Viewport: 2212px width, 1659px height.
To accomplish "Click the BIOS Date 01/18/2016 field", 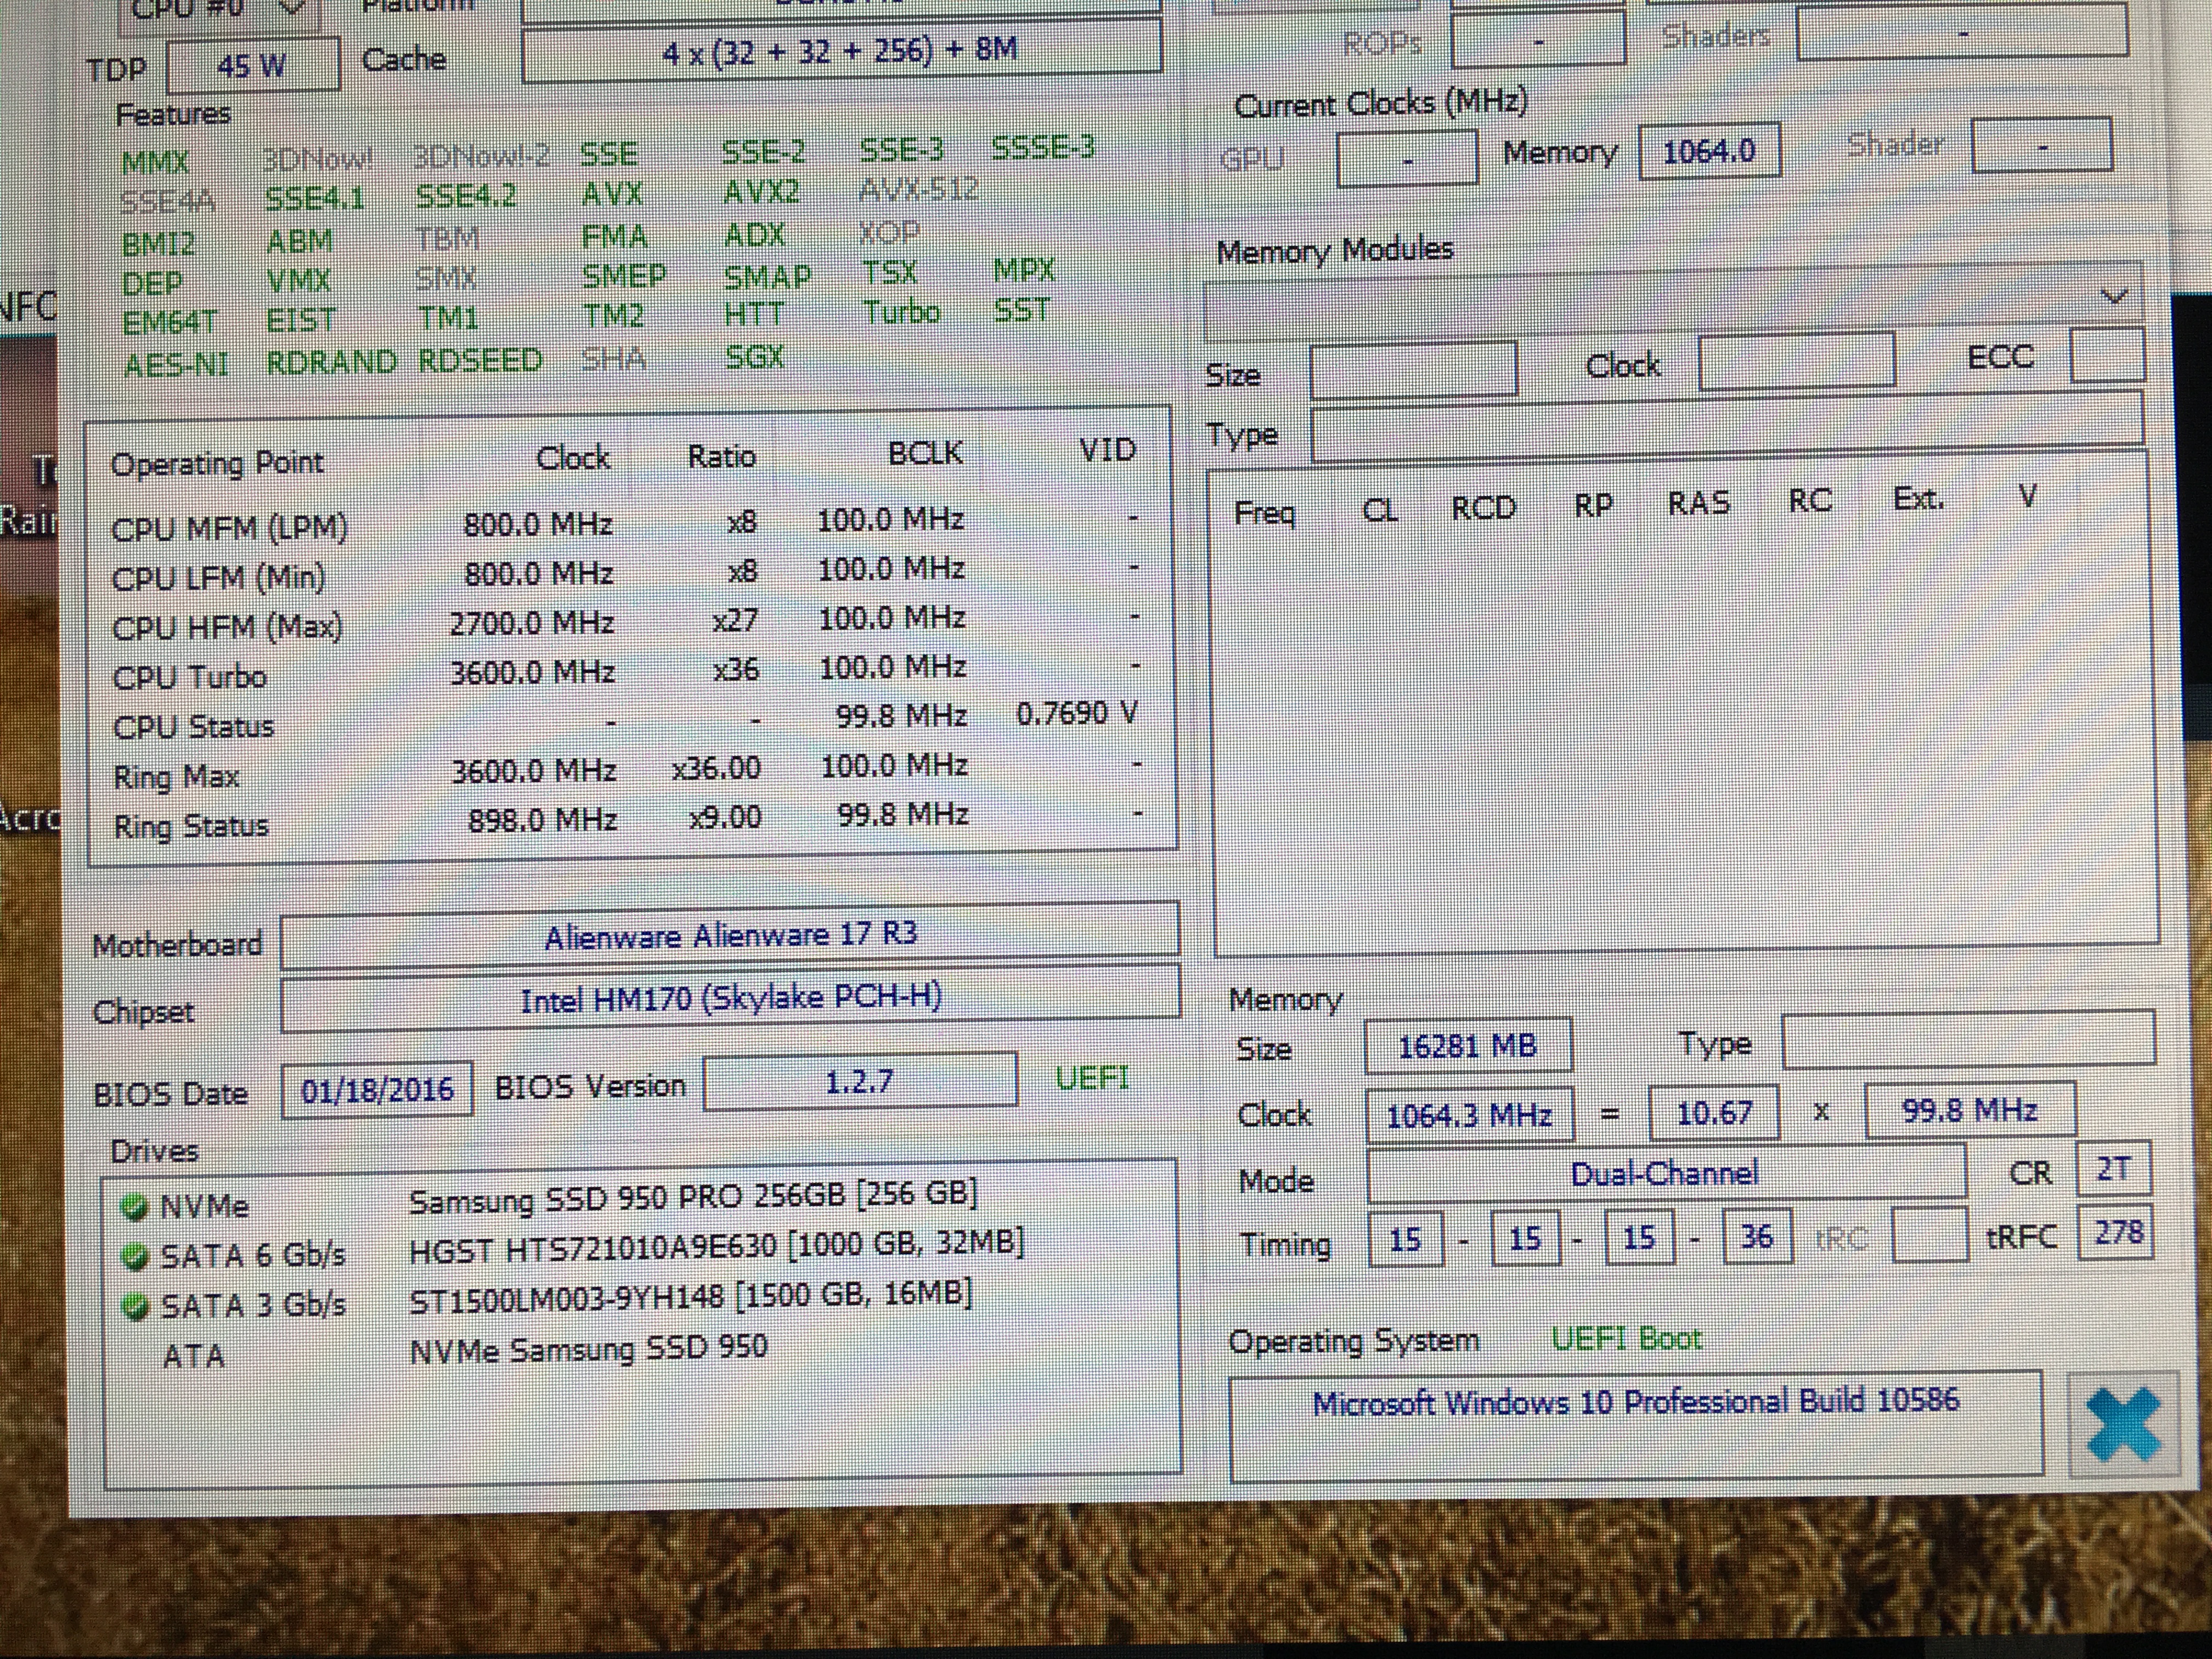I will 377,1089.
